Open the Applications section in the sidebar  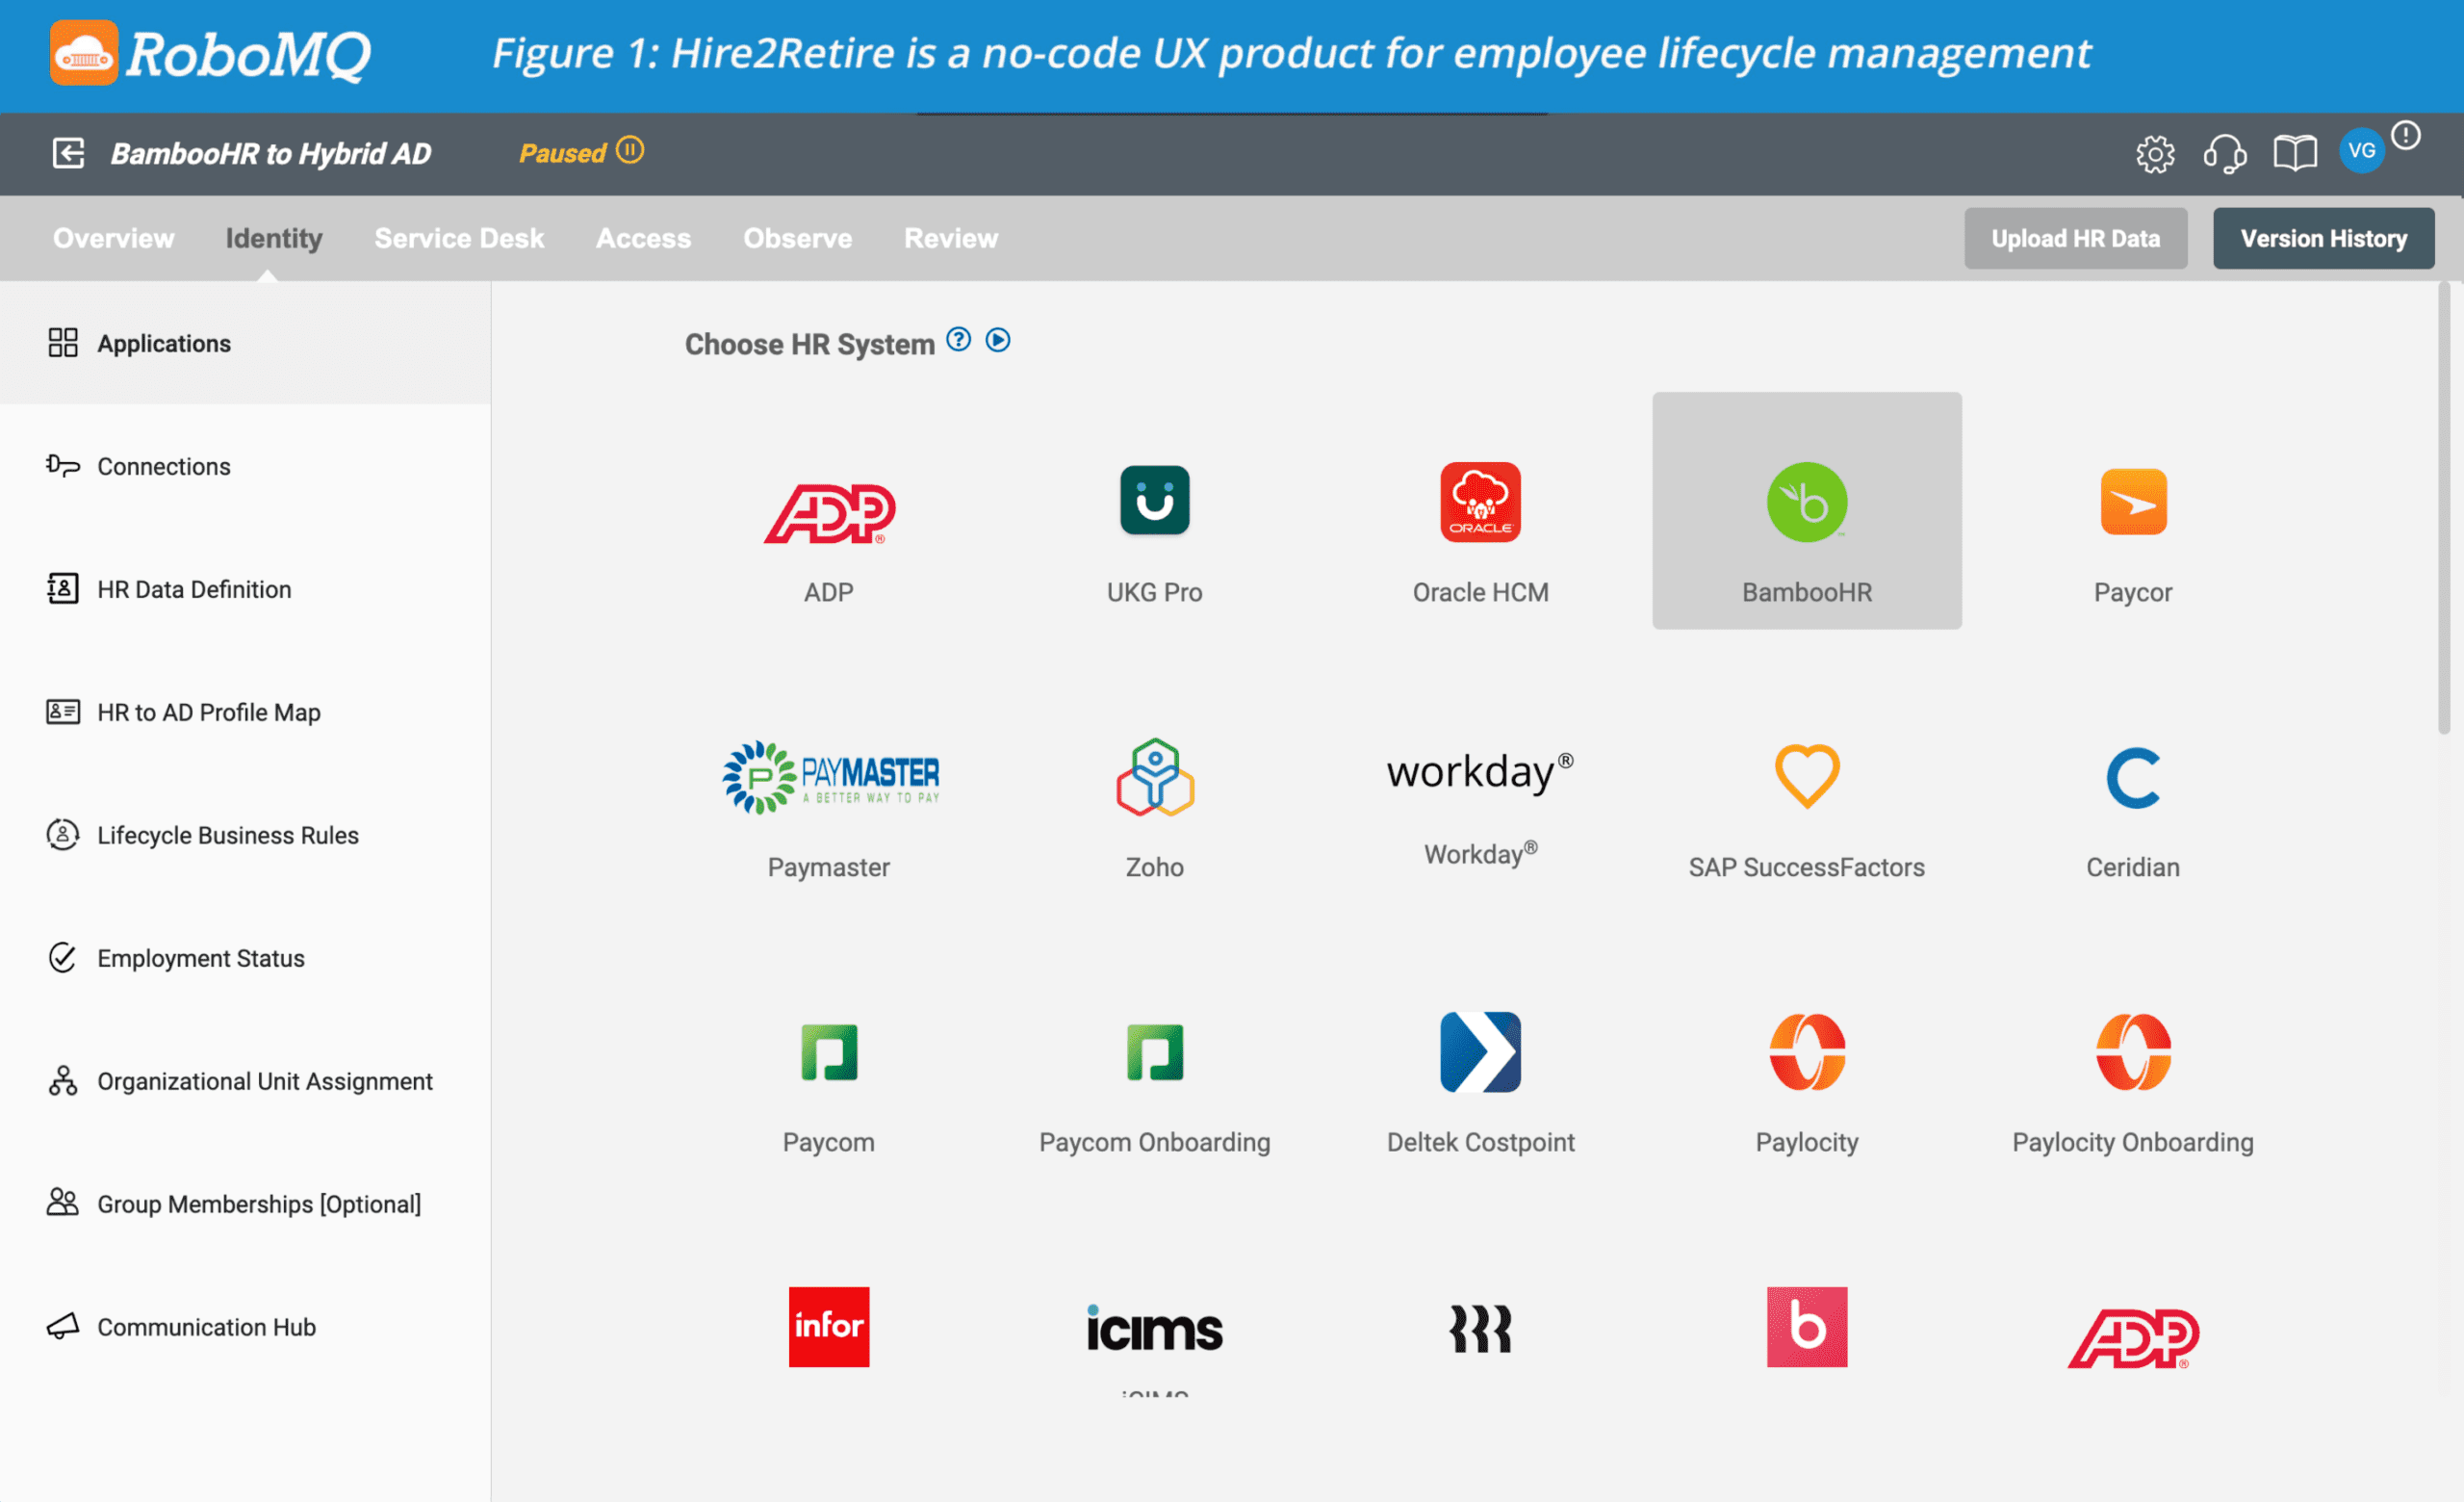coord(163,343)
